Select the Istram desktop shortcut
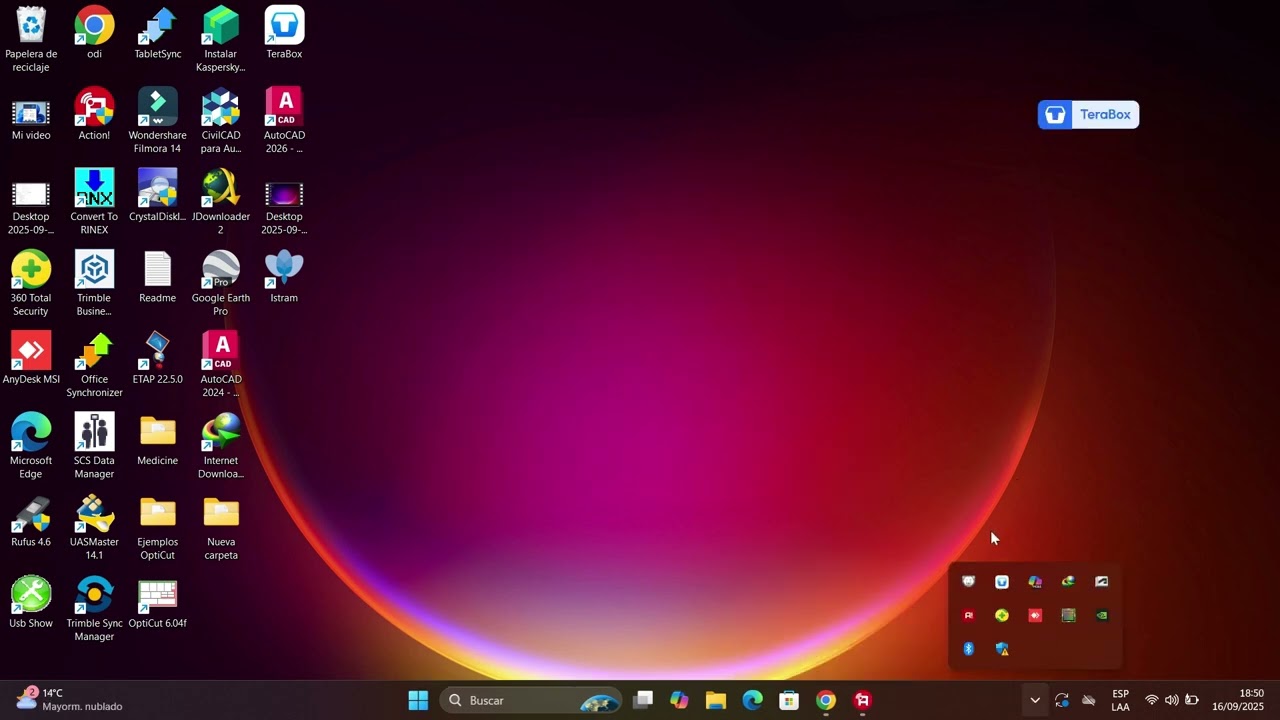 coord(284,277)
